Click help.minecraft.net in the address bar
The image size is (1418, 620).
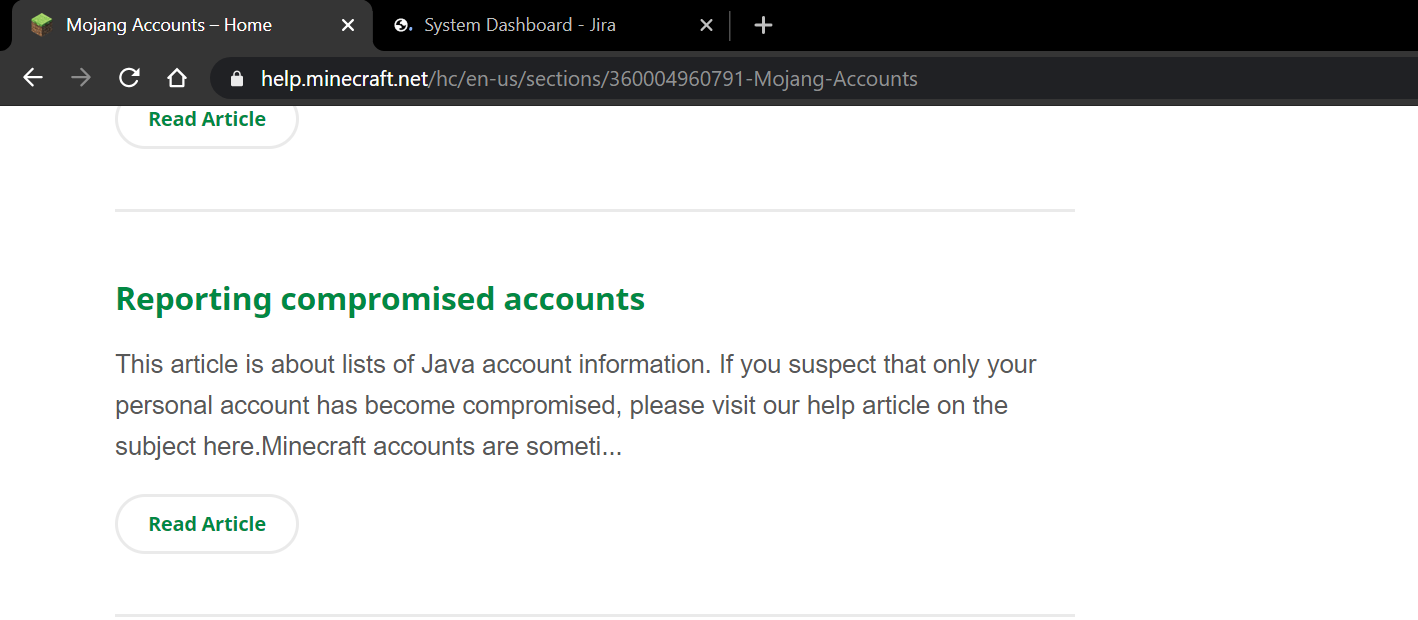344,79
